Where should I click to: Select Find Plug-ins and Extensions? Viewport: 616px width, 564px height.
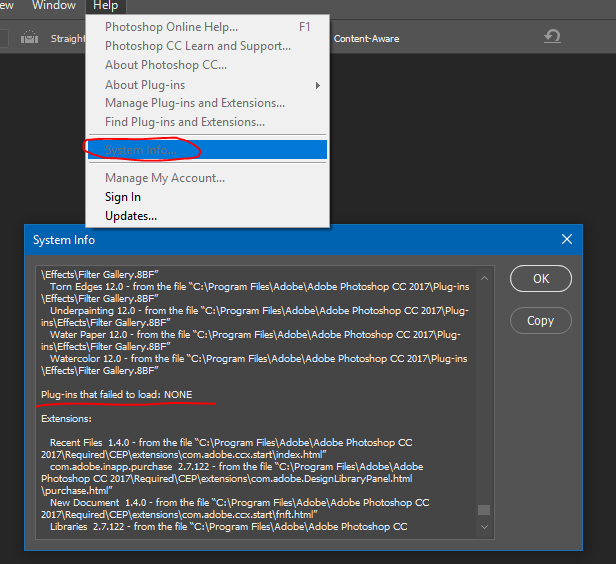tap(207, 122)
